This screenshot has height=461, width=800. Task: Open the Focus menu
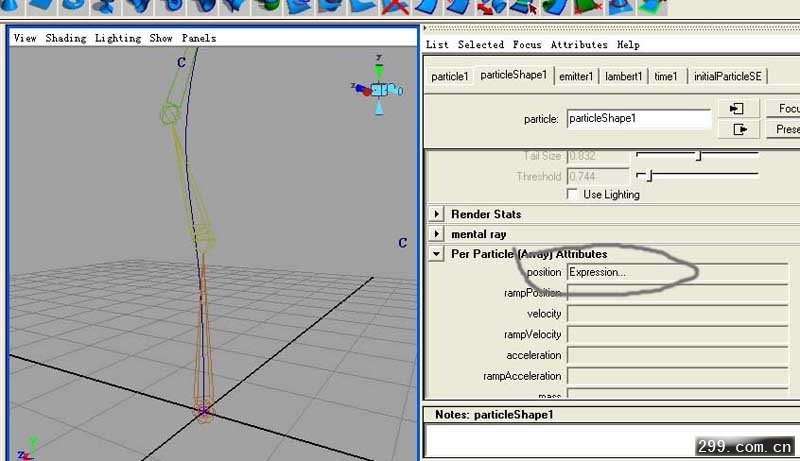pos(527,44)
